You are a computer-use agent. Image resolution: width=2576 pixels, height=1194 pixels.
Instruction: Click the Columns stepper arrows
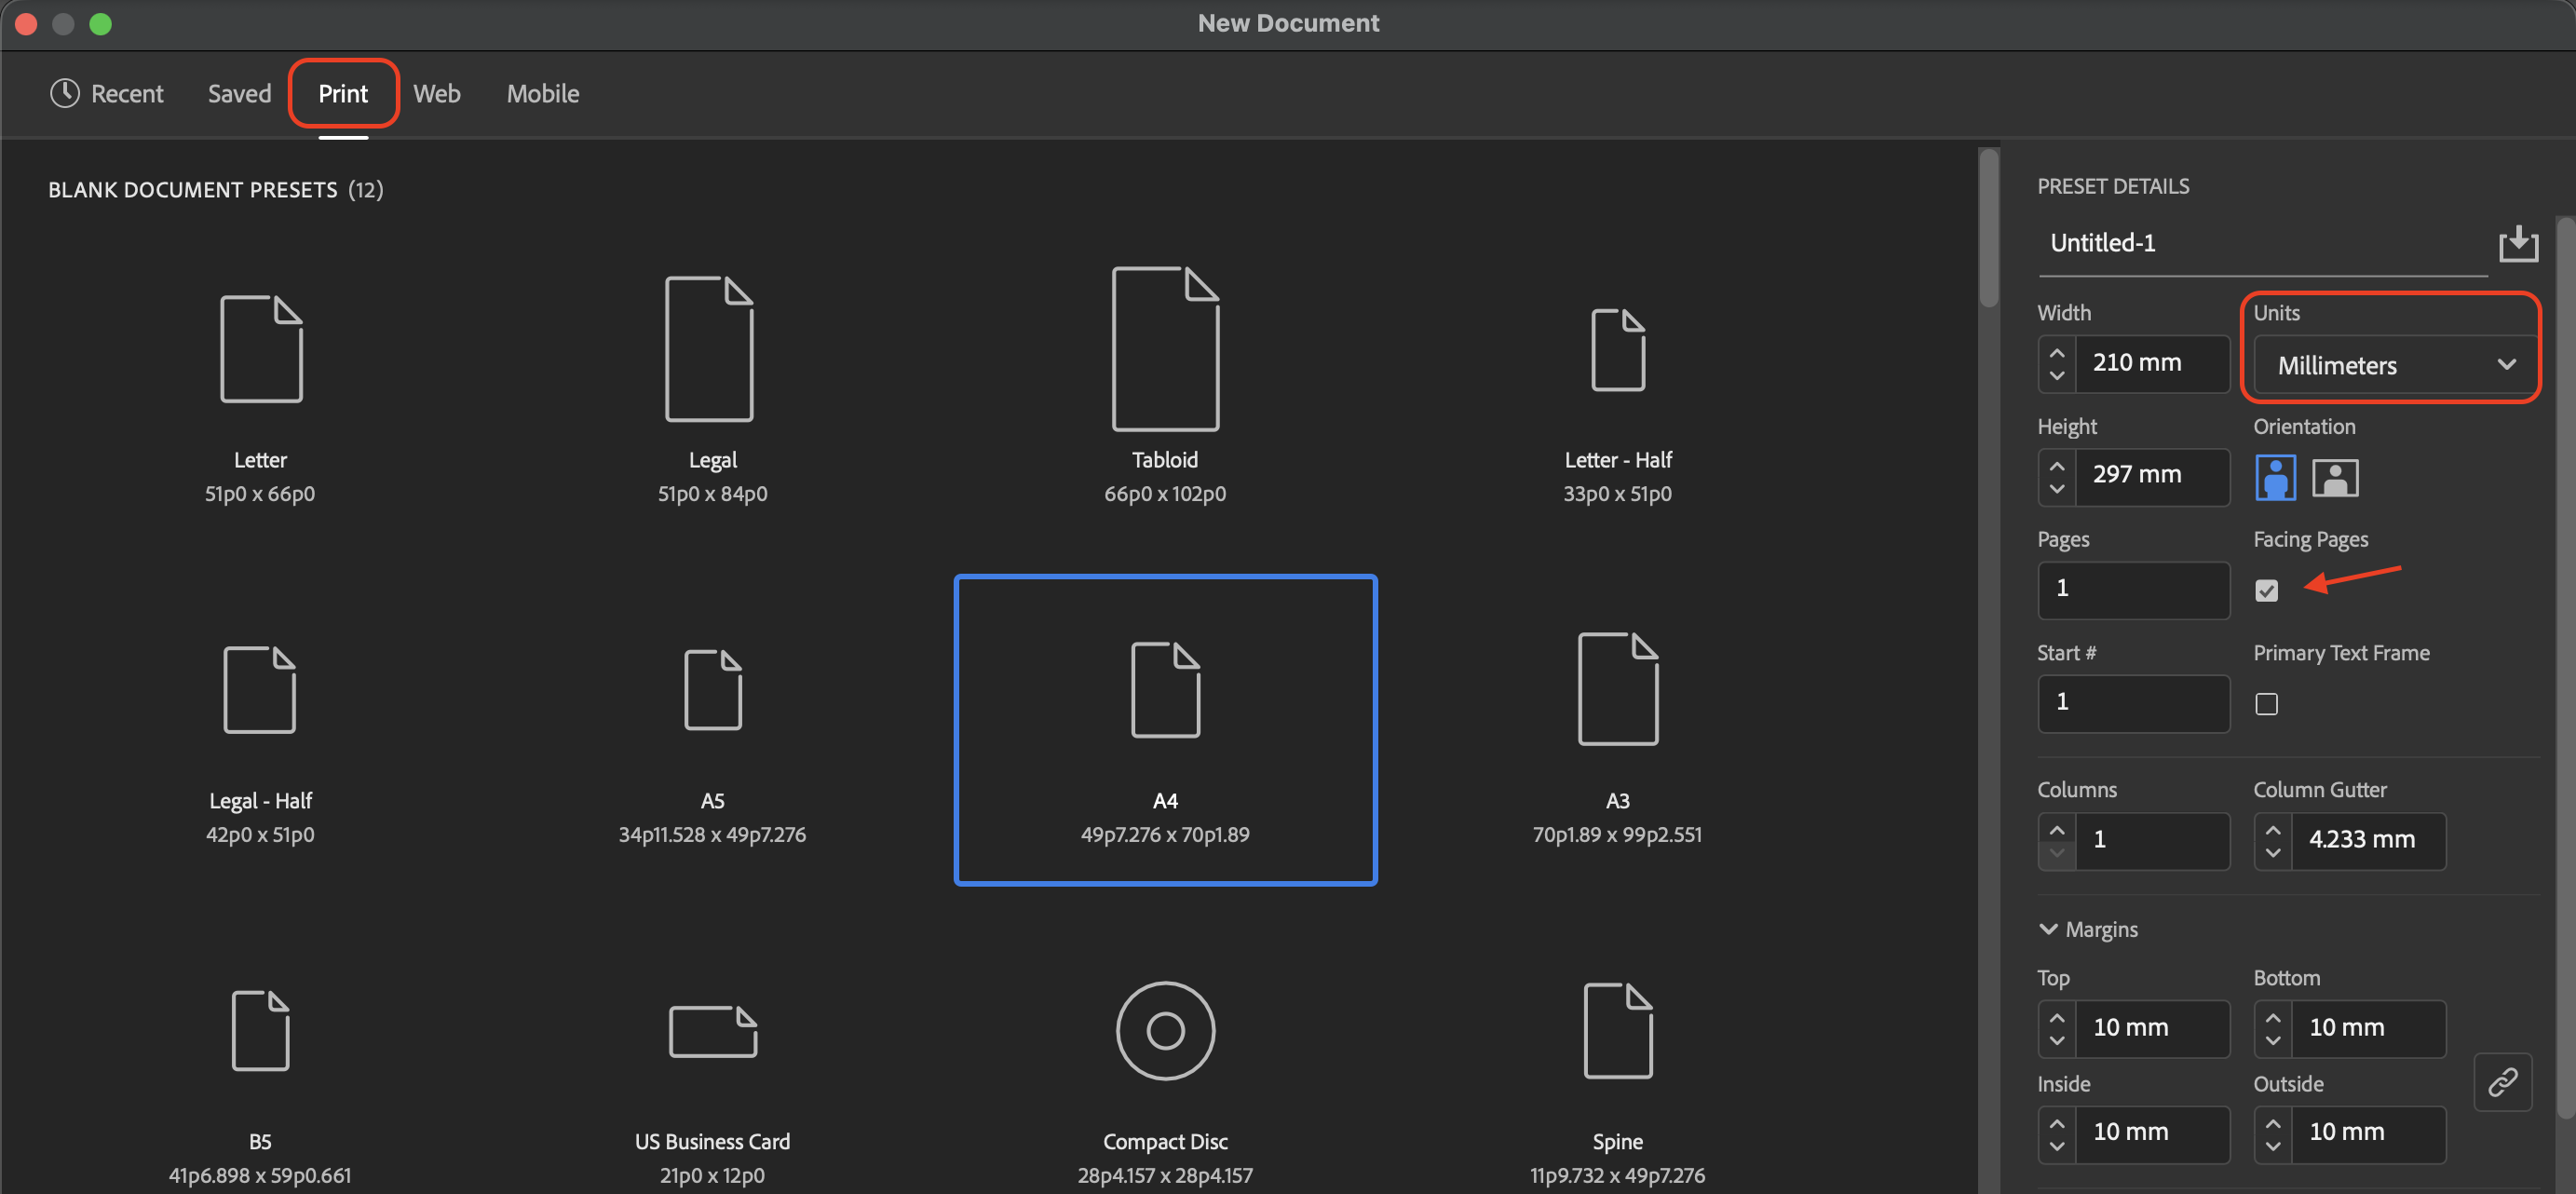2056,841
